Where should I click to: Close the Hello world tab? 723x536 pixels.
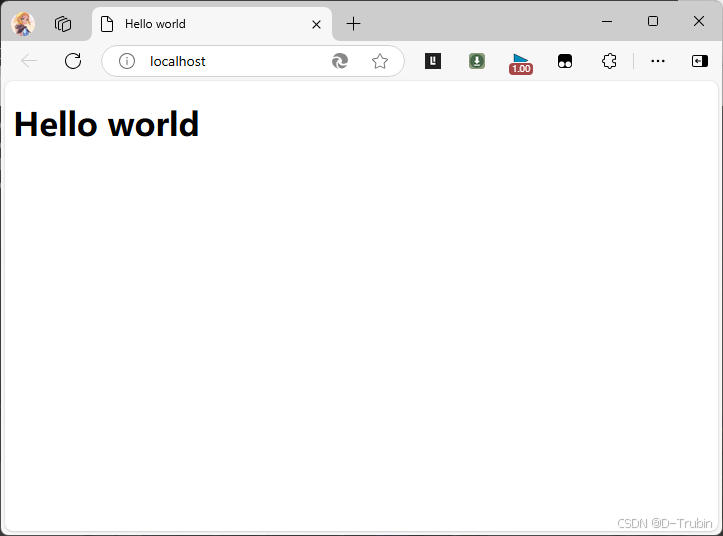(316, 24)
